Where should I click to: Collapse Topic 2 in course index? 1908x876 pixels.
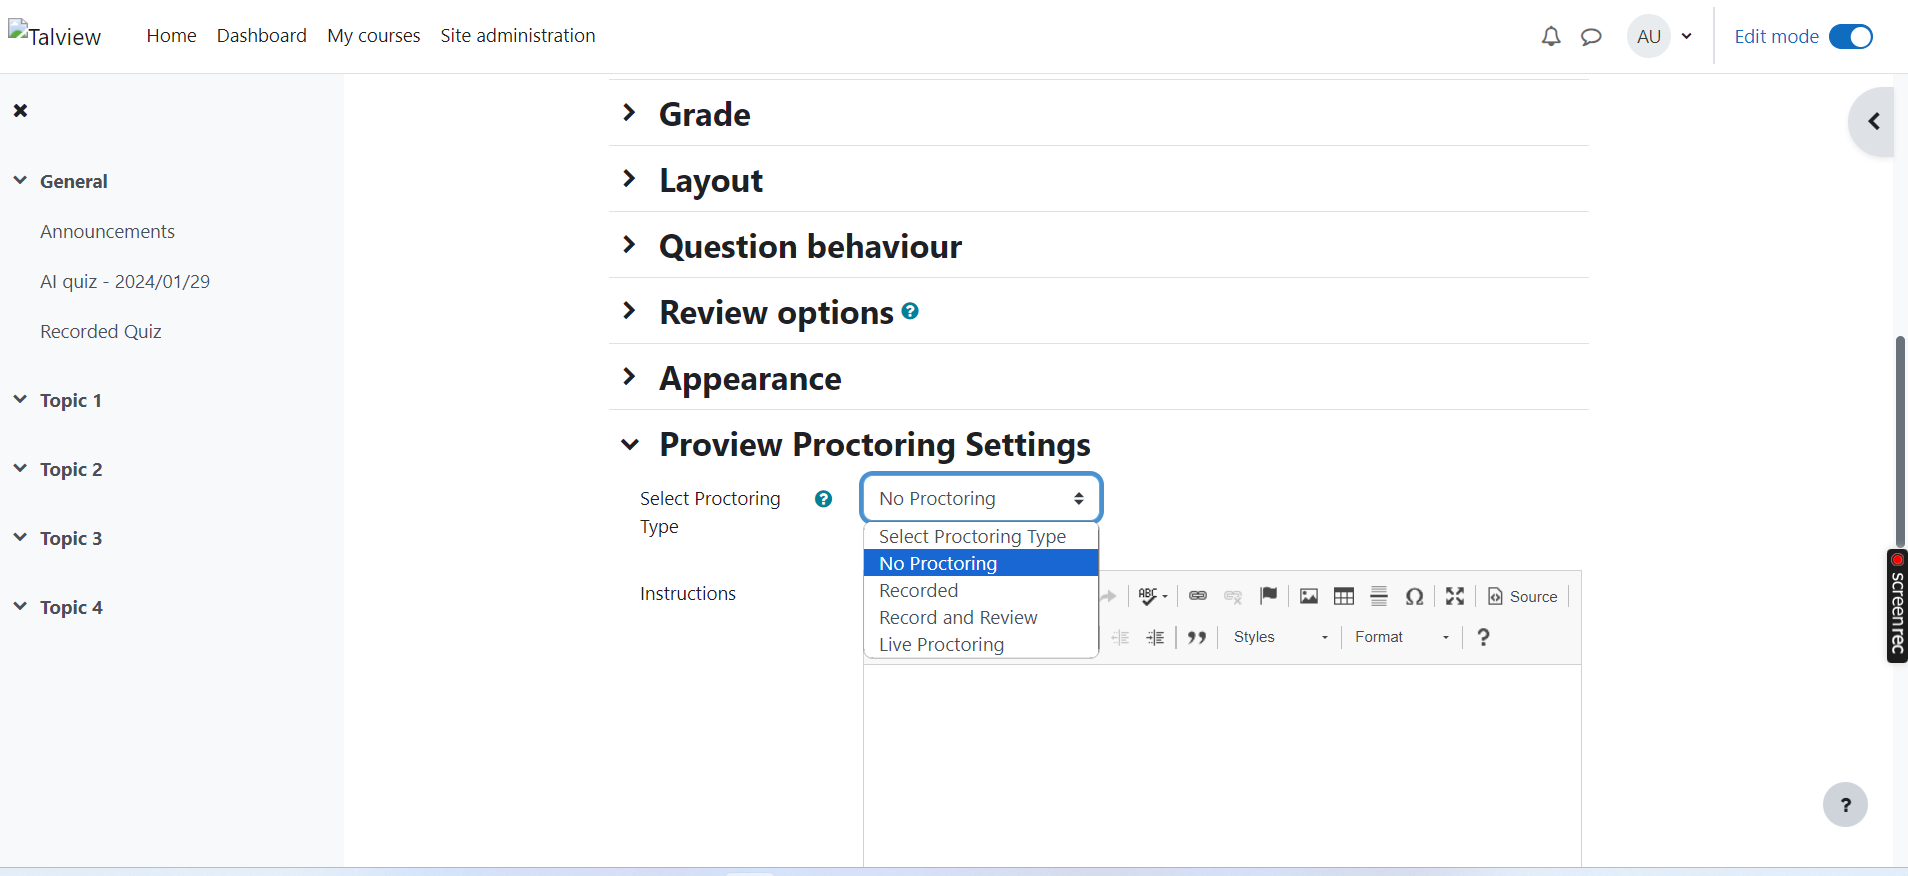click(x=20, y=469)
